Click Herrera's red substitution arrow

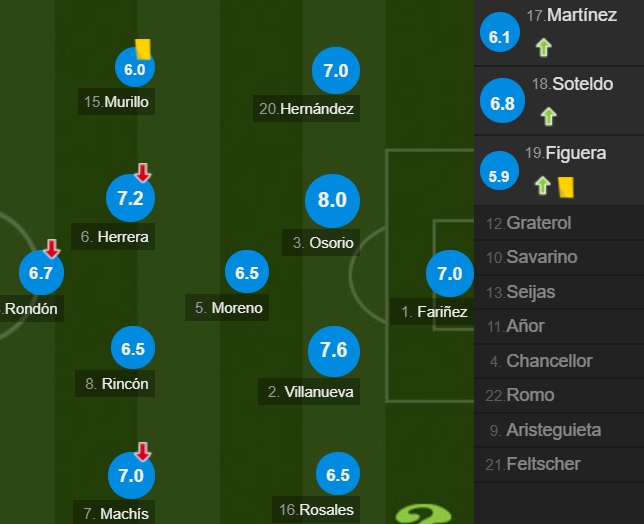[143, 172]
